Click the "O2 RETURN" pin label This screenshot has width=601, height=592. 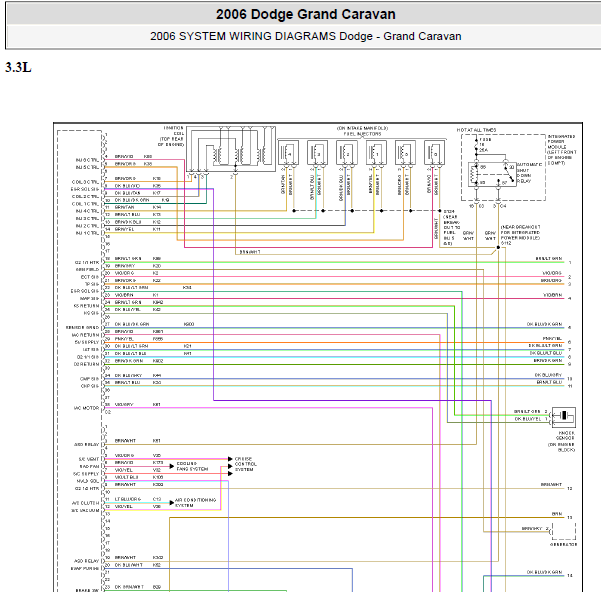click(x=86, y=364)
